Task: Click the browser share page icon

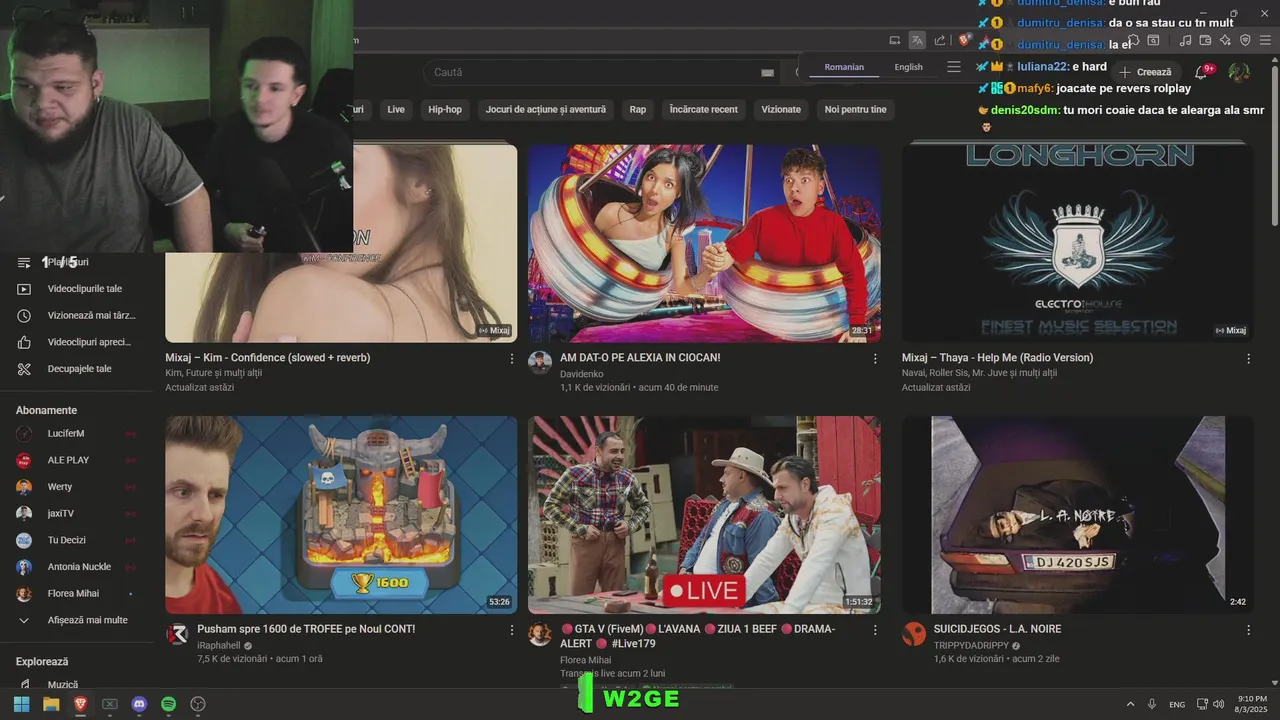Action: 940,40
